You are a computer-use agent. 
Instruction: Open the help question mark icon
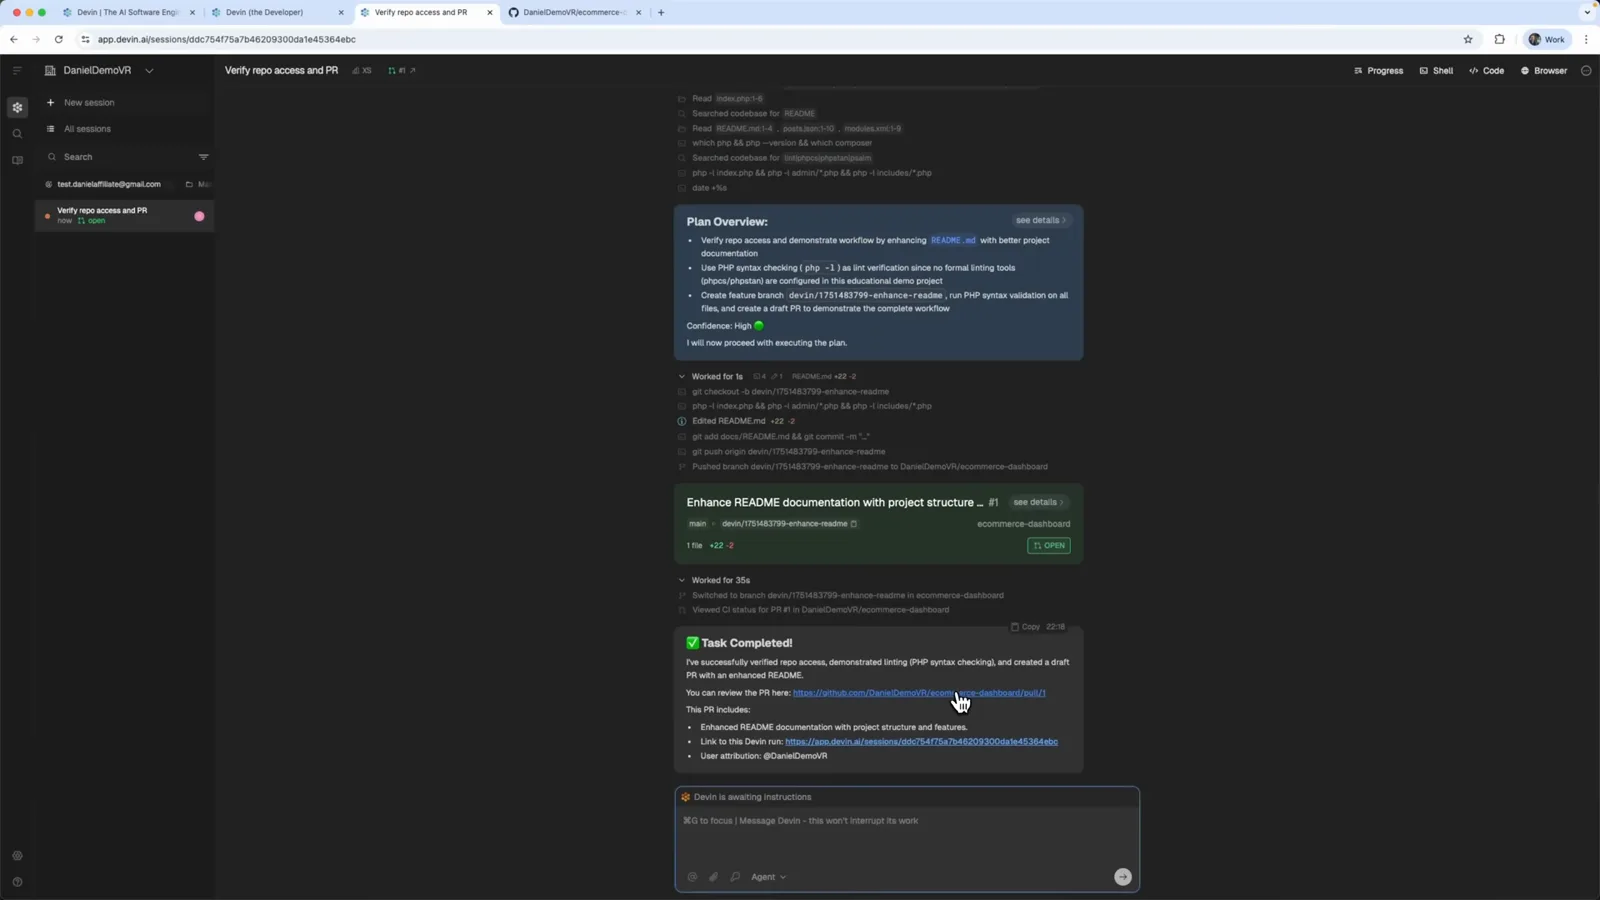click(x=17, y=882)
